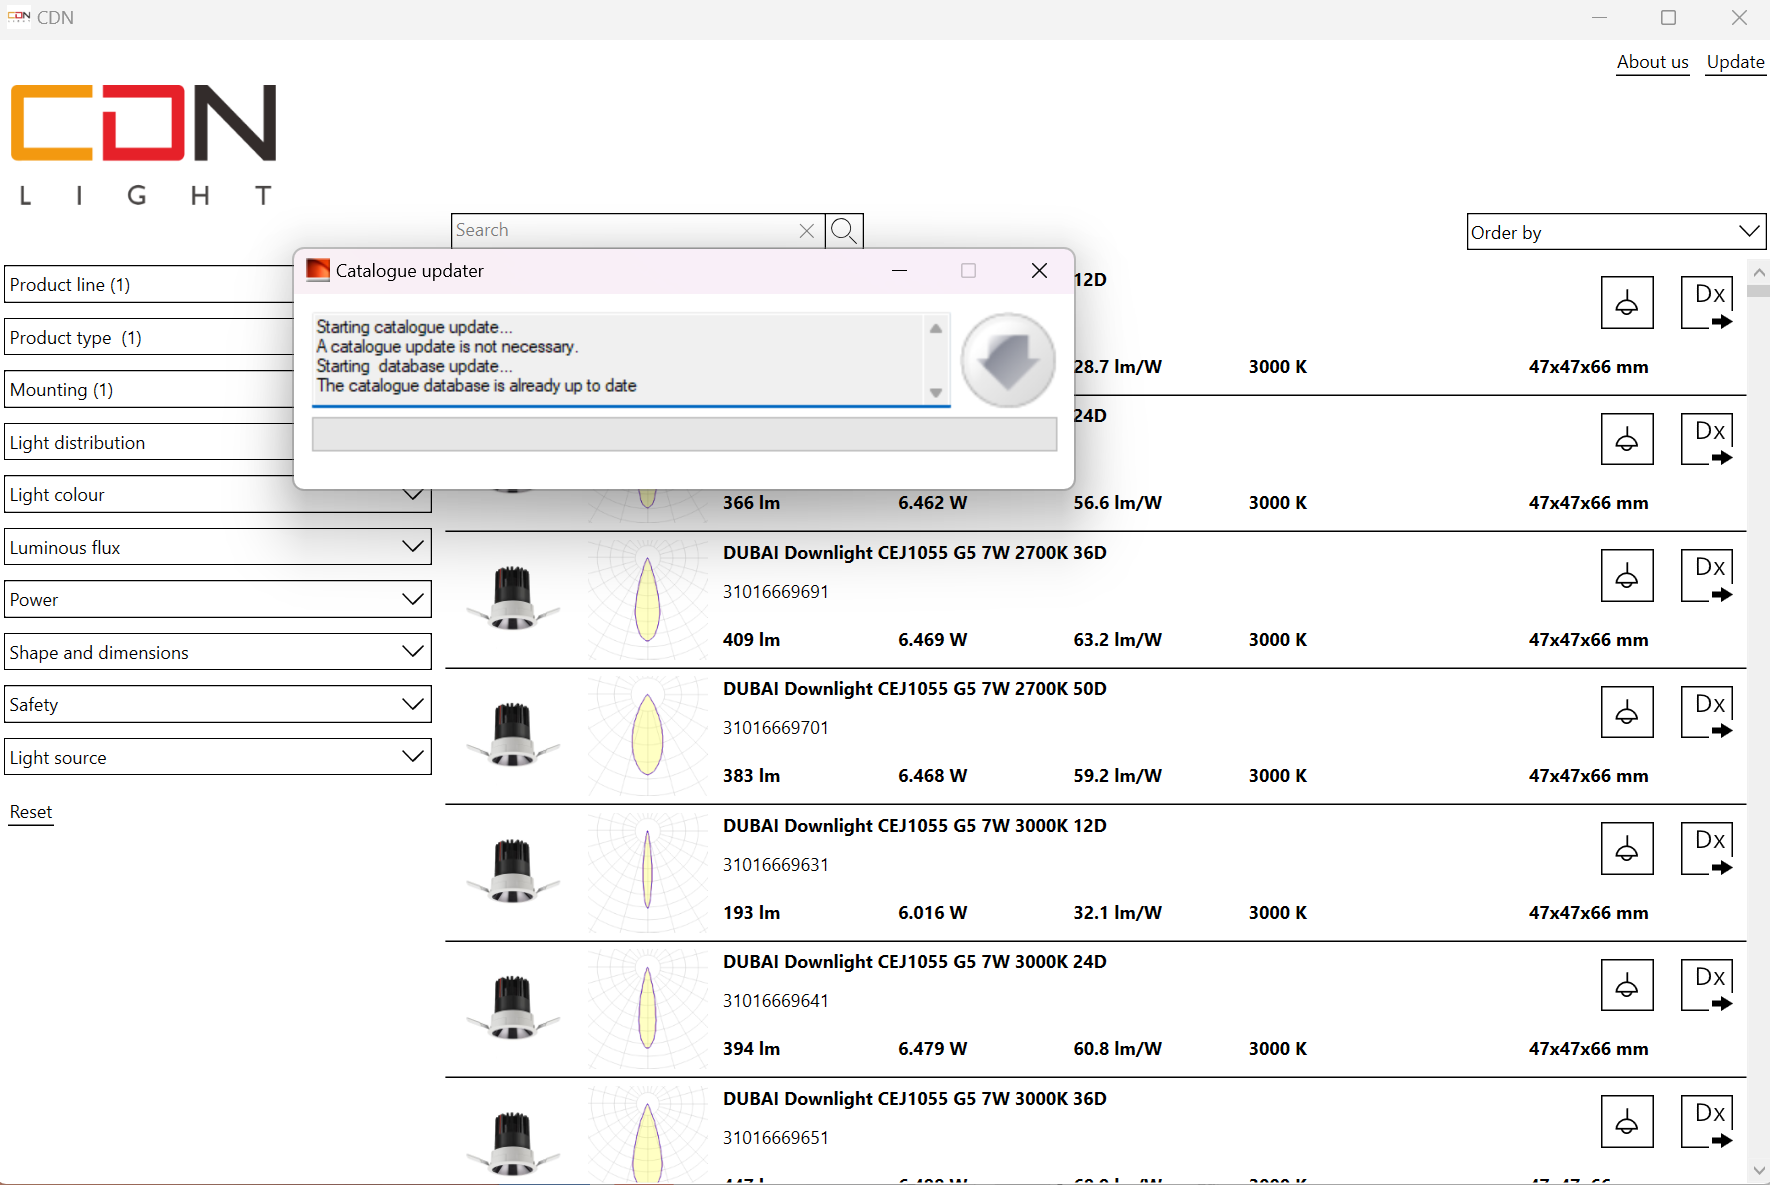Open the Safety filter dropdown
The width and height of the screenshot is (1770, 1185).
pyautogui.click(x=218, y=705)
